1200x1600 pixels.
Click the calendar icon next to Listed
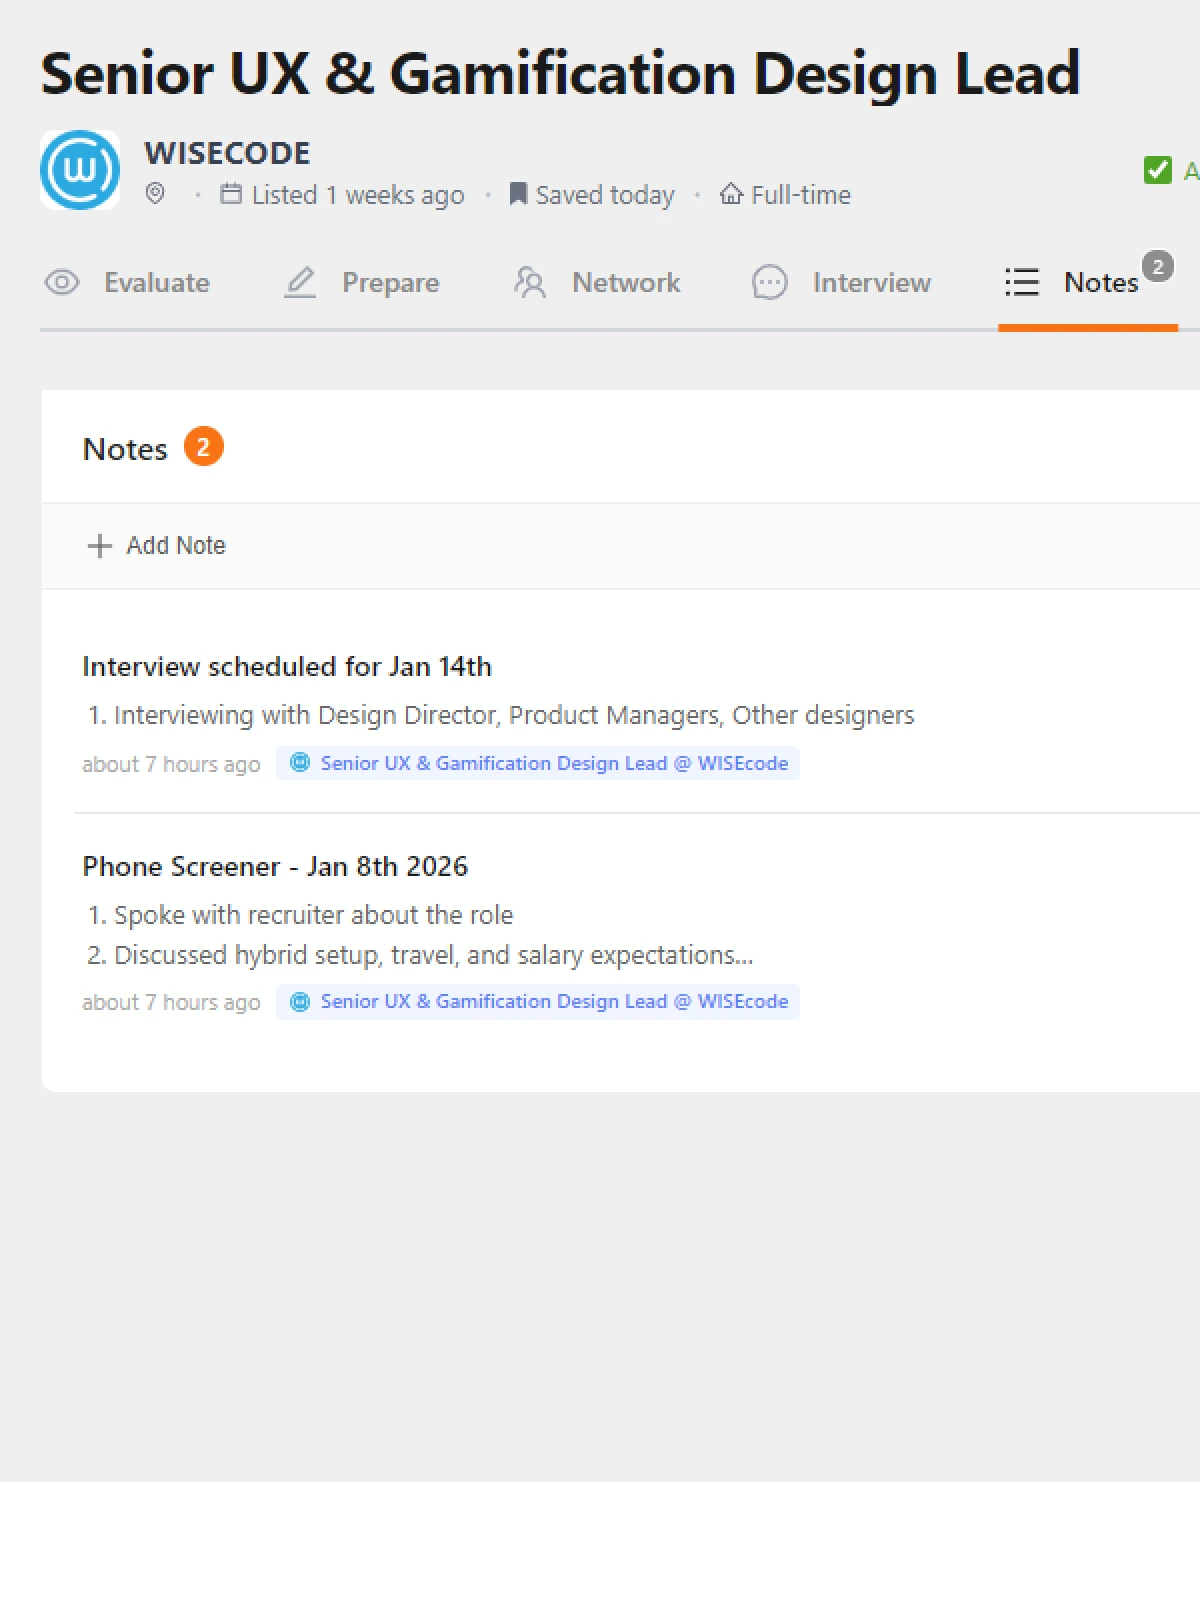click(x=231, y=193)
